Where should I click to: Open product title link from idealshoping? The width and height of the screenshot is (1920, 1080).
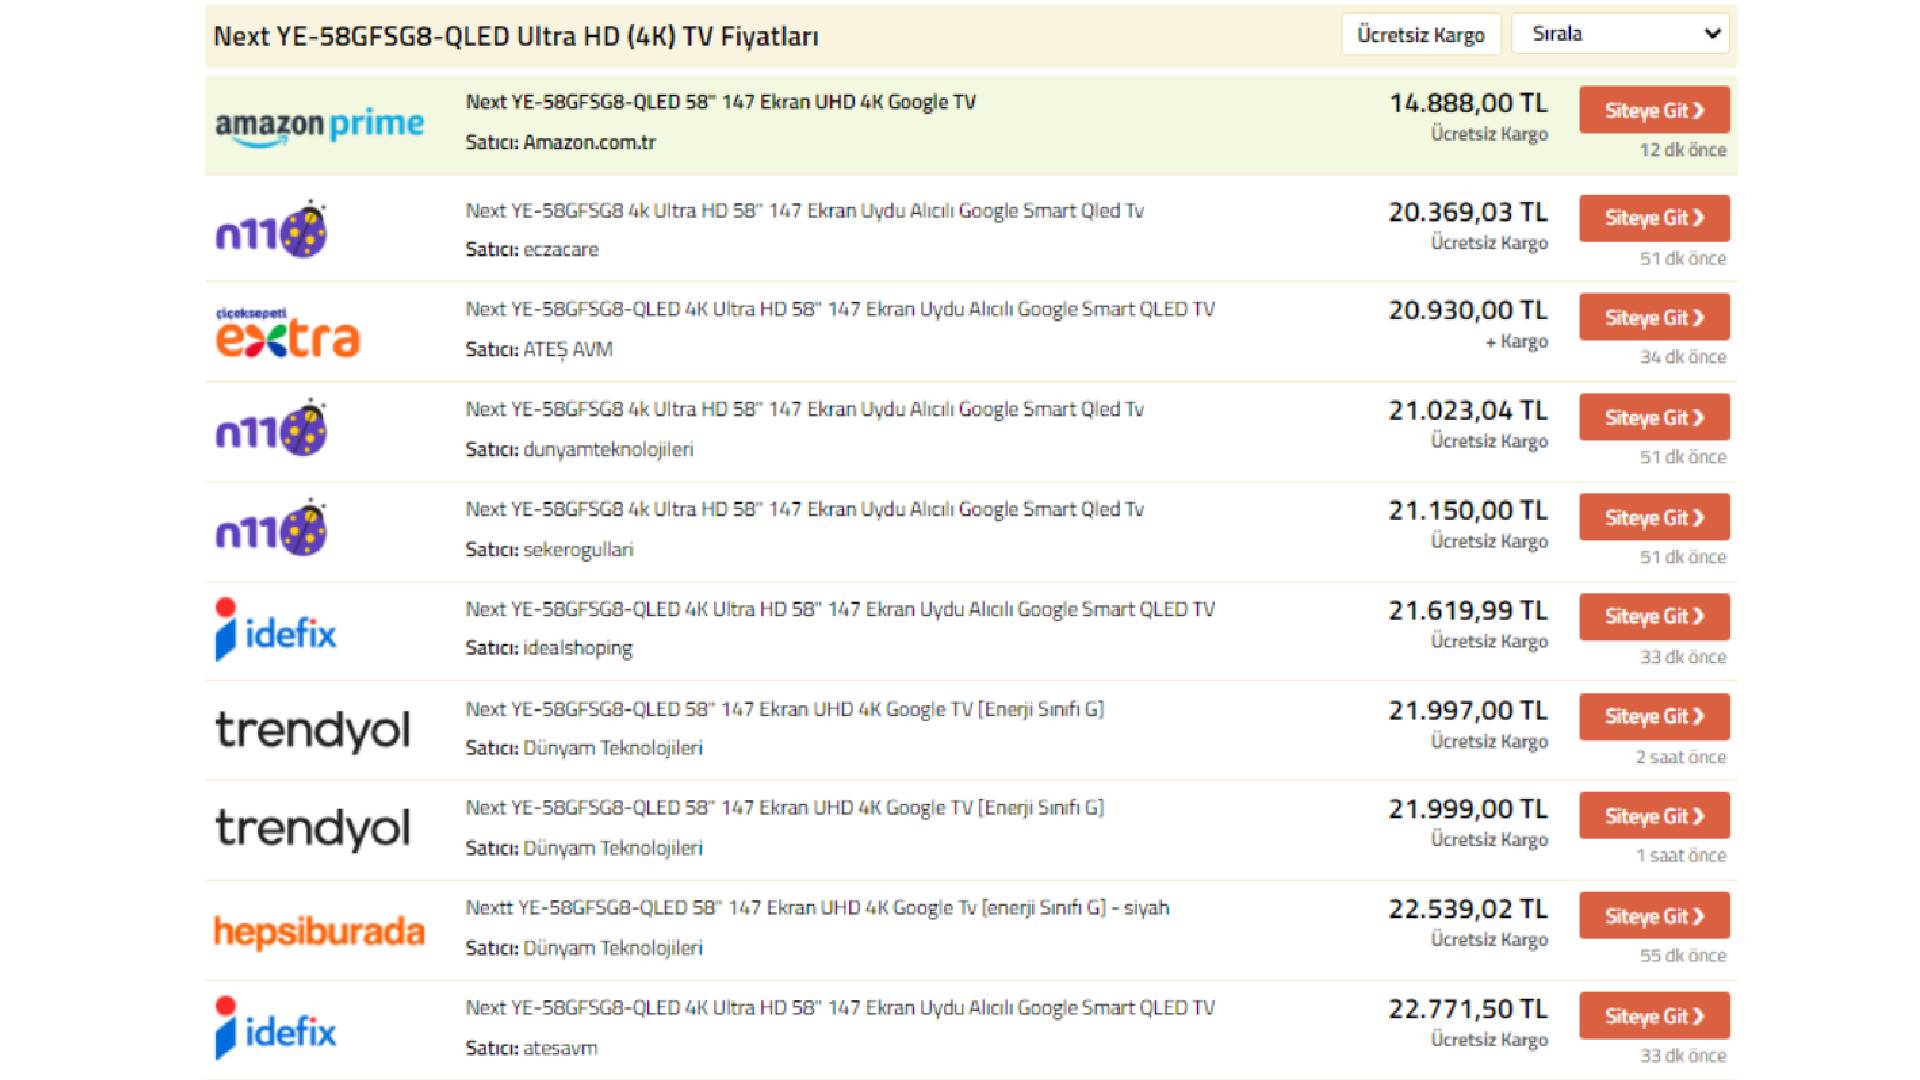point(840,610)
